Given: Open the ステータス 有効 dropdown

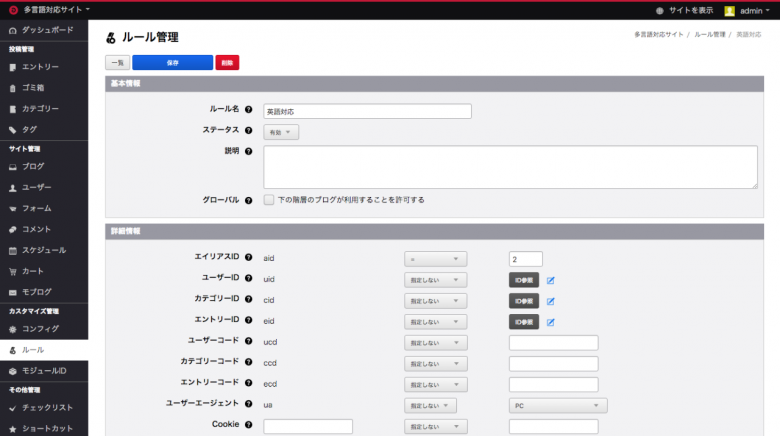Looking at the screenshot, I should 281,132.
